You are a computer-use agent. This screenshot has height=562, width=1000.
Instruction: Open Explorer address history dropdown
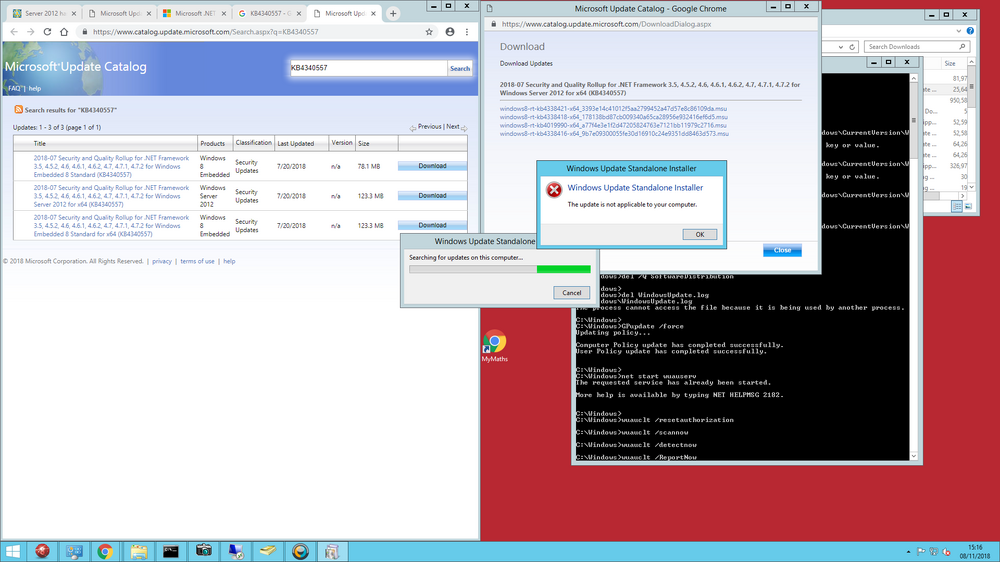(841, 47)
